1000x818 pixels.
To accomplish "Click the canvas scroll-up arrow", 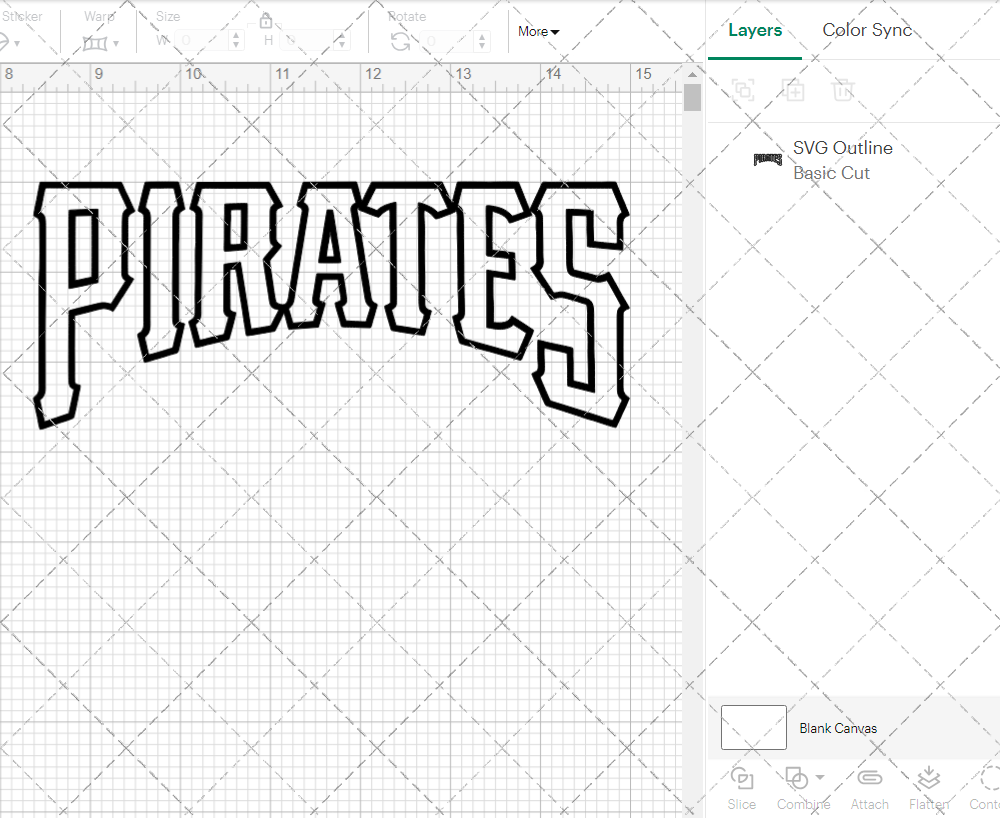I will (692, 75).
